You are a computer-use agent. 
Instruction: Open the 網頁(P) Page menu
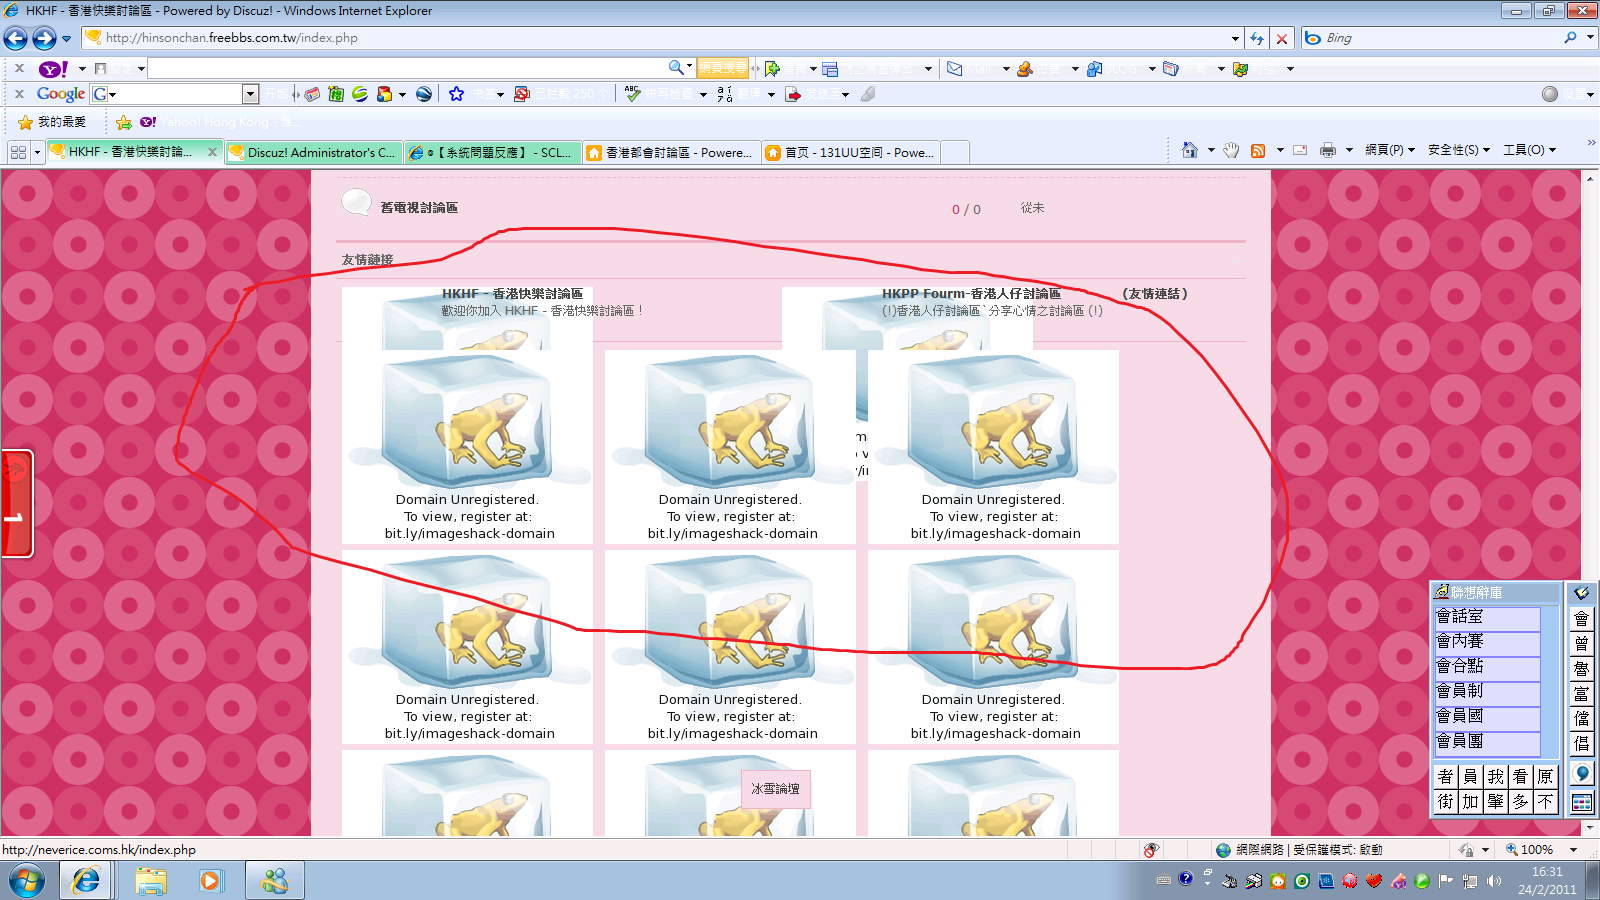(1390, 150)
